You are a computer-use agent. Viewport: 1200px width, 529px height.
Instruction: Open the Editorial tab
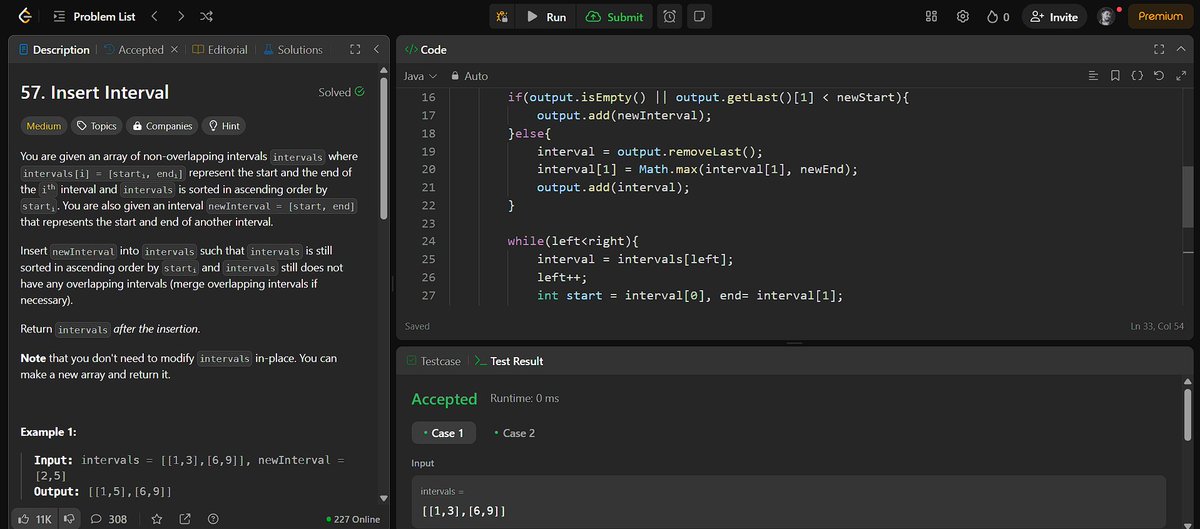pyautogui.click(x=220, y=49)
